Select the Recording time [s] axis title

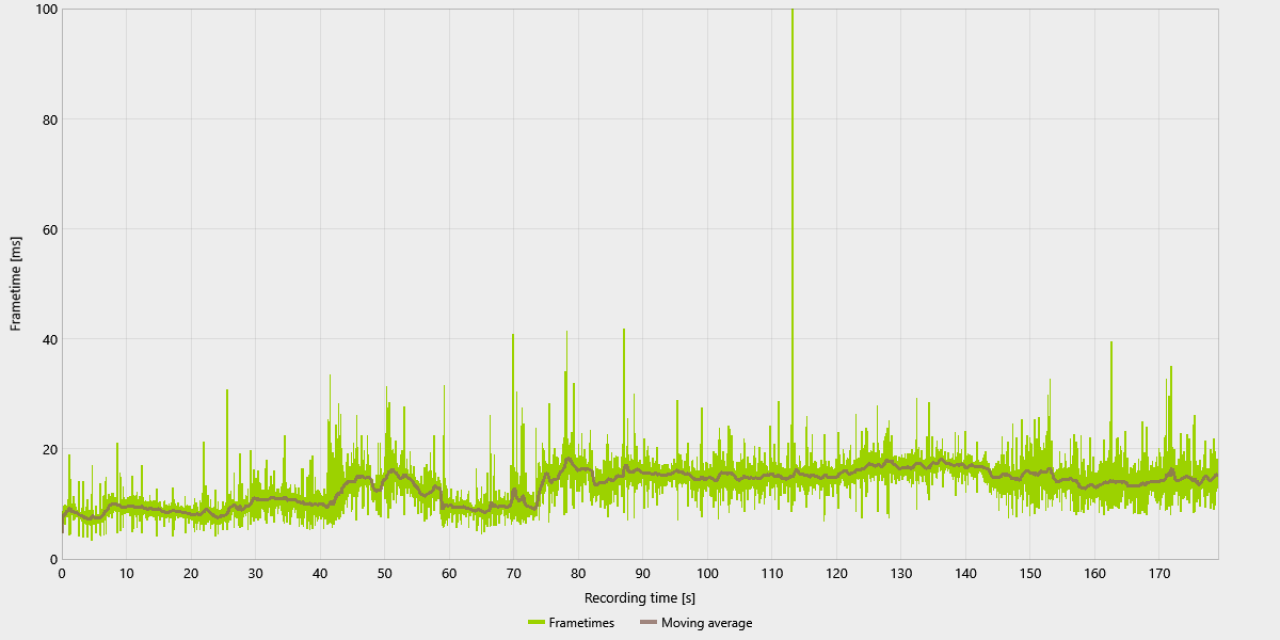point(640,598)
